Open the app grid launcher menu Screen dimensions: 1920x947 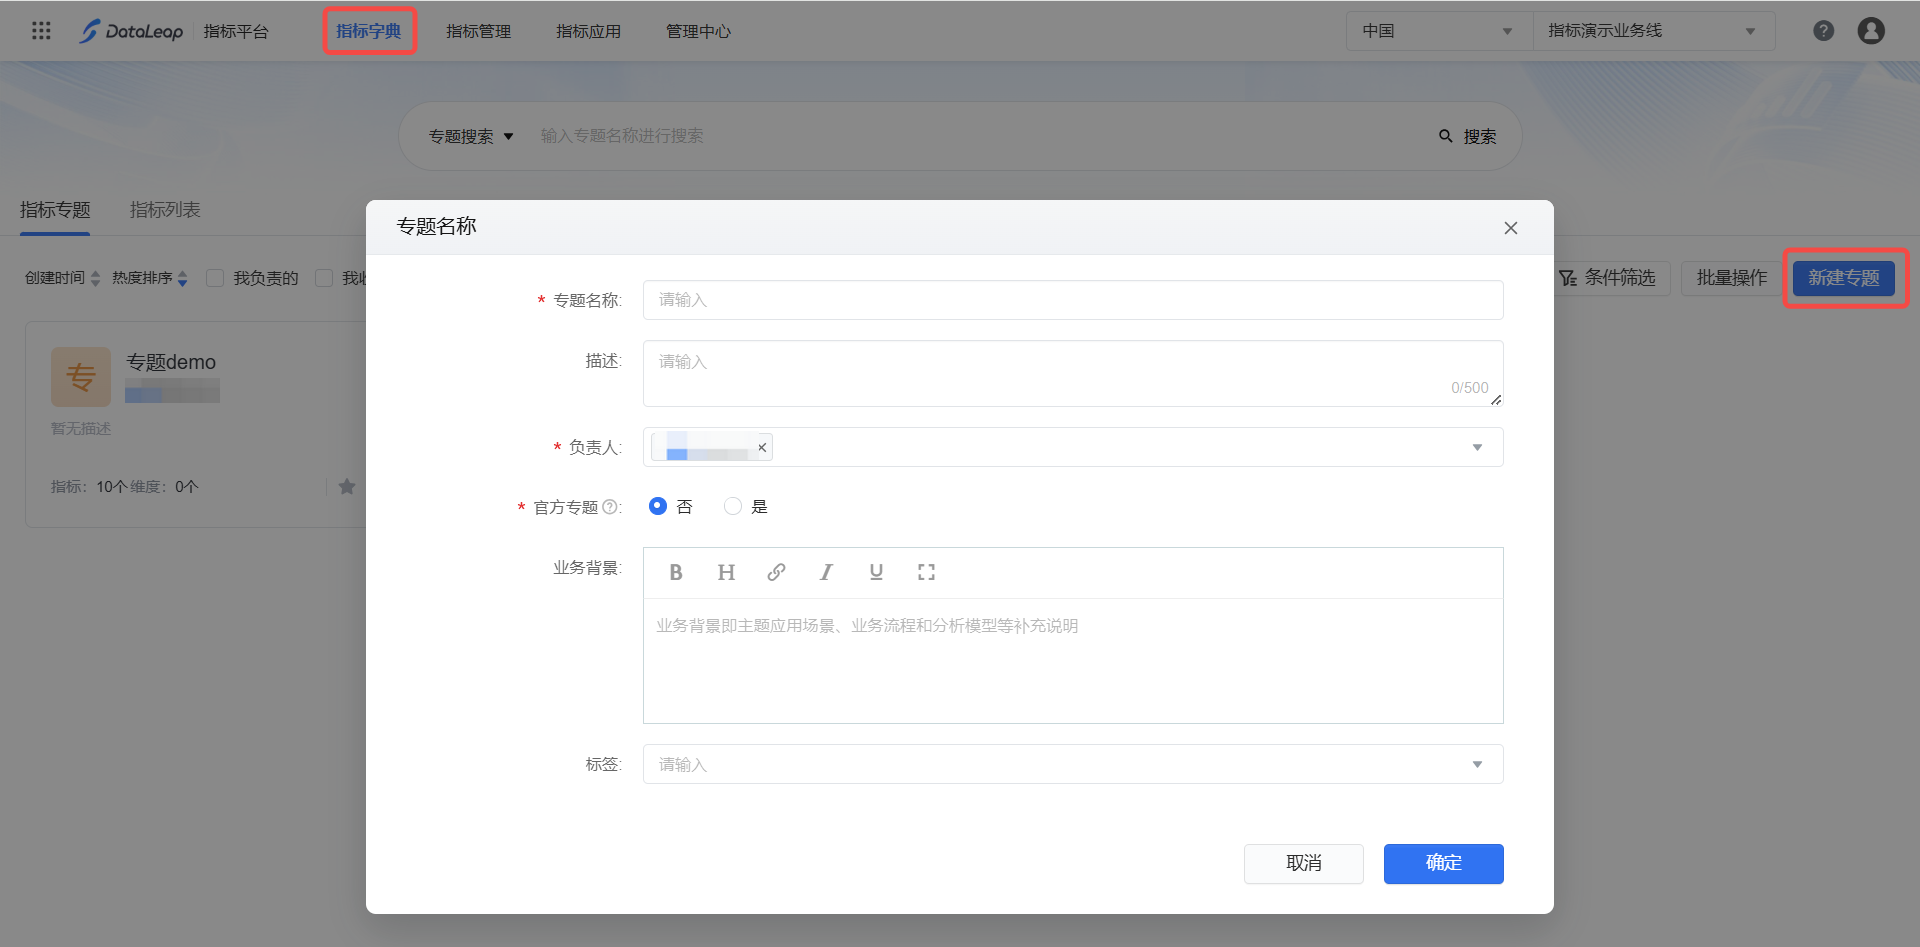click(x=41, y=31)
